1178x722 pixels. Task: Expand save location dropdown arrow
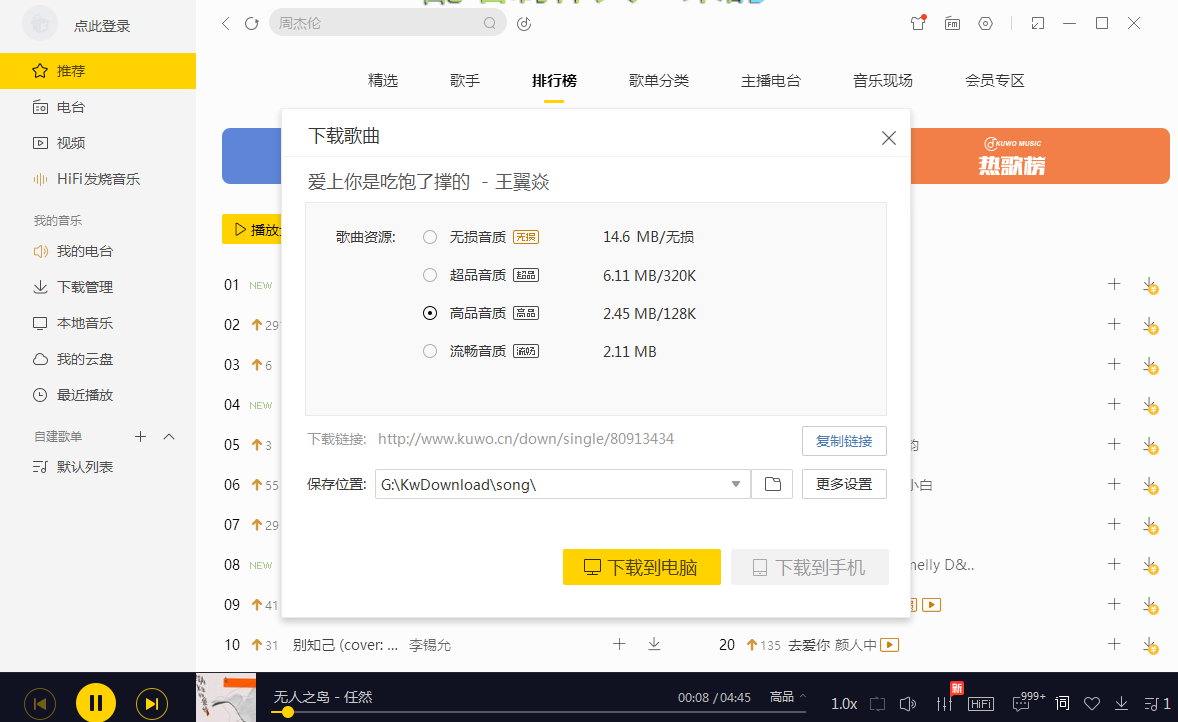(736, 484)
